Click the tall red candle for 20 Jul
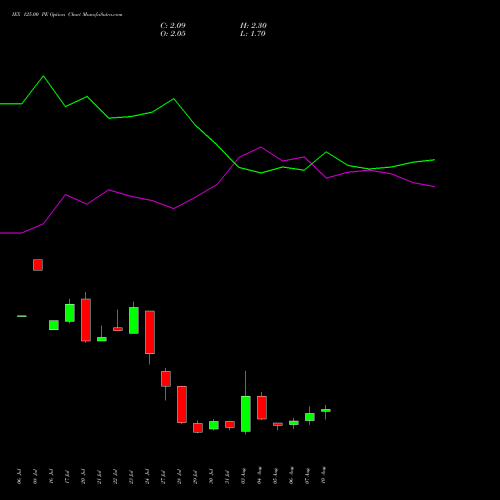 pos(86,319)
